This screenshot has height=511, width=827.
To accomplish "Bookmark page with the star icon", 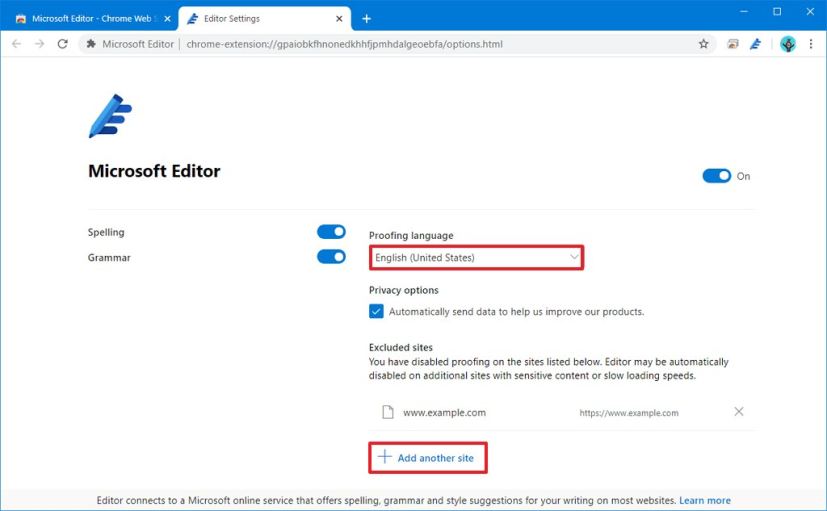I will (704, 44).
